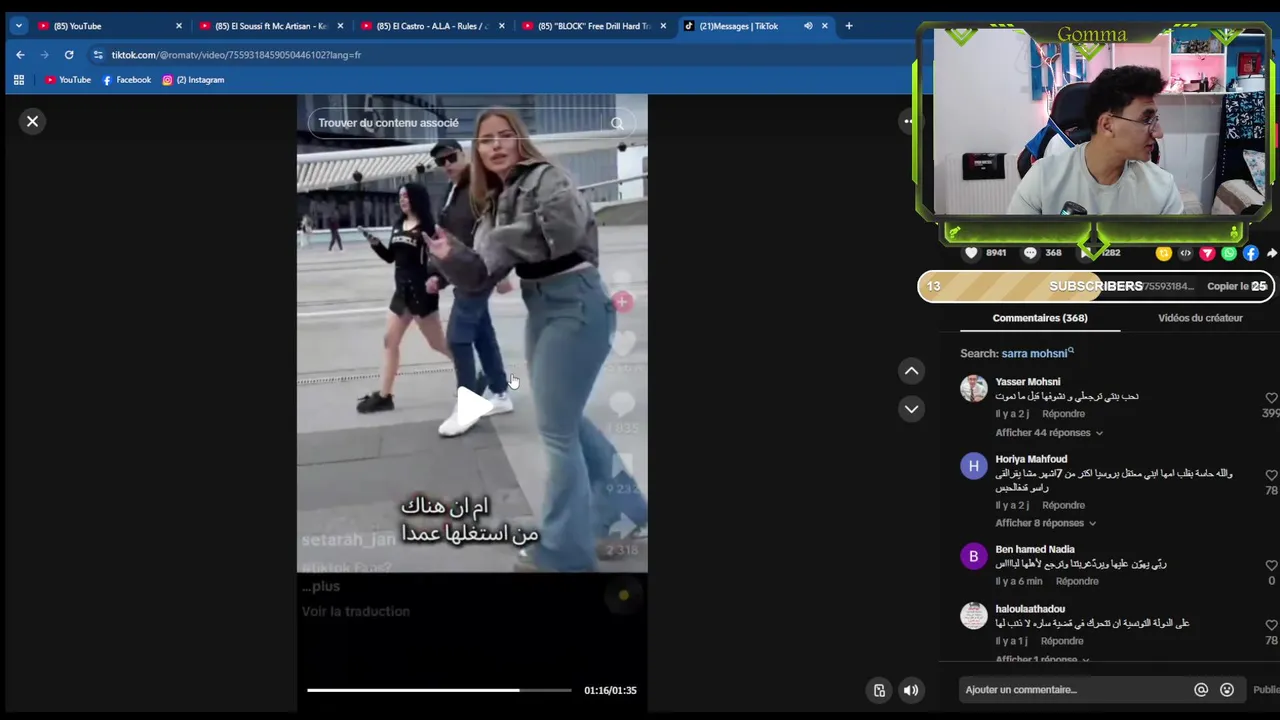Click the tiktok.com address bar URL

pyautogui.click(x=236, y=55)
